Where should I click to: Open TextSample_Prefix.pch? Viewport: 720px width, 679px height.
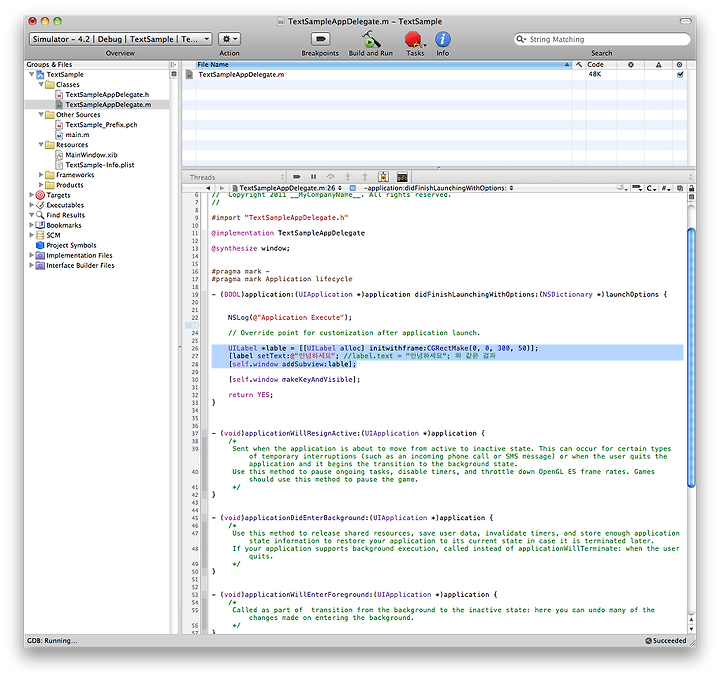(x=101, y=125)
